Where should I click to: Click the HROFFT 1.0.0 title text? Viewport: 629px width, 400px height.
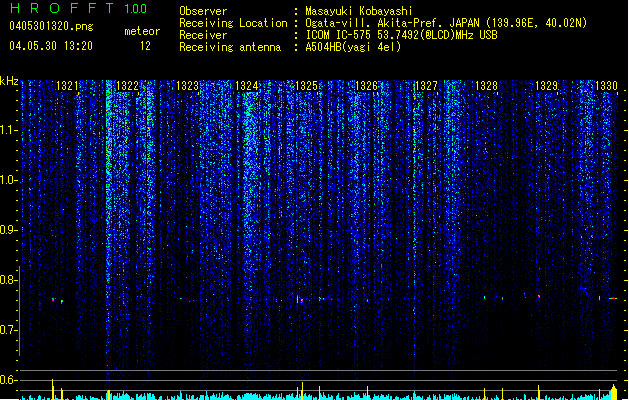click(79, 8)
